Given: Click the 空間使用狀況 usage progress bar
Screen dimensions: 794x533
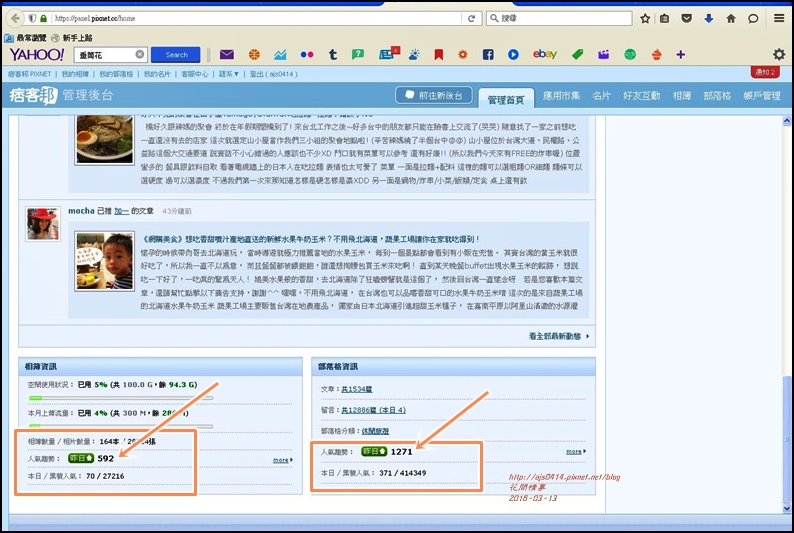Looking at the screenshot, I should click(121, 398).
